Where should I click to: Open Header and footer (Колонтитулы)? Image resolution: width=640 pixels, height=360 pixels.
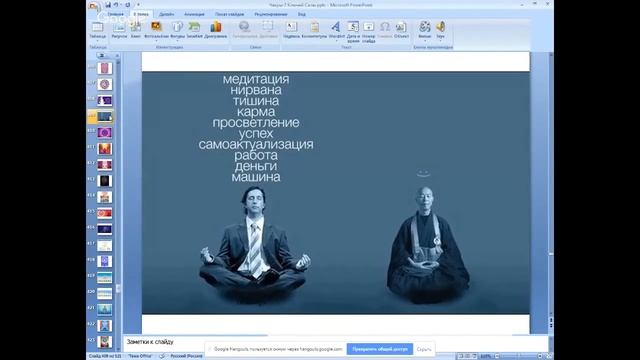(x=314, y=30)
